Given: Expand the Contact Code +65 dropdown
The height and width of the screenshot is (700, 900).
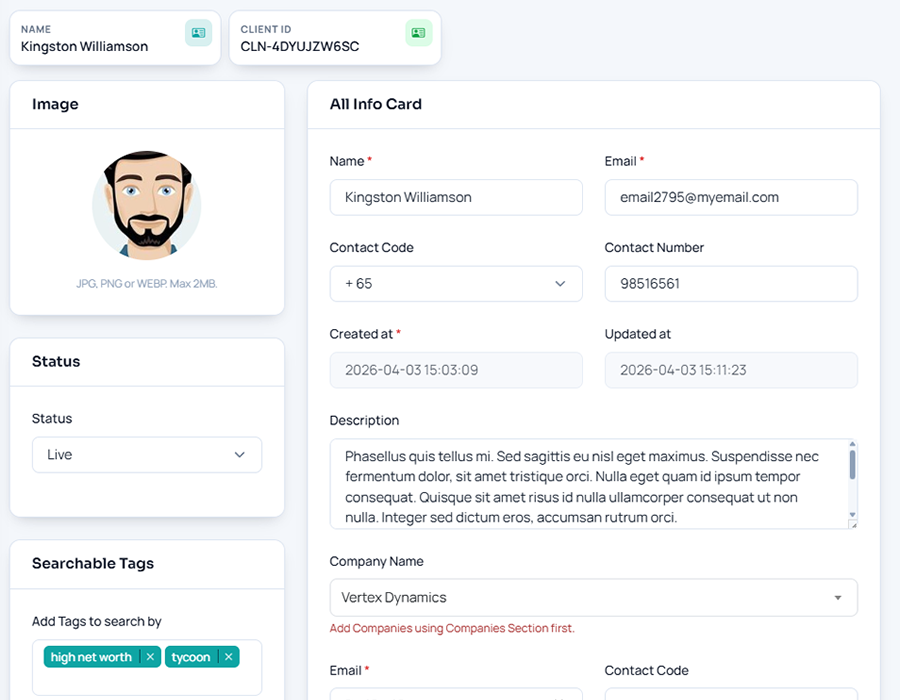Looking at the screenshot, I should click(x=455, y=284).
